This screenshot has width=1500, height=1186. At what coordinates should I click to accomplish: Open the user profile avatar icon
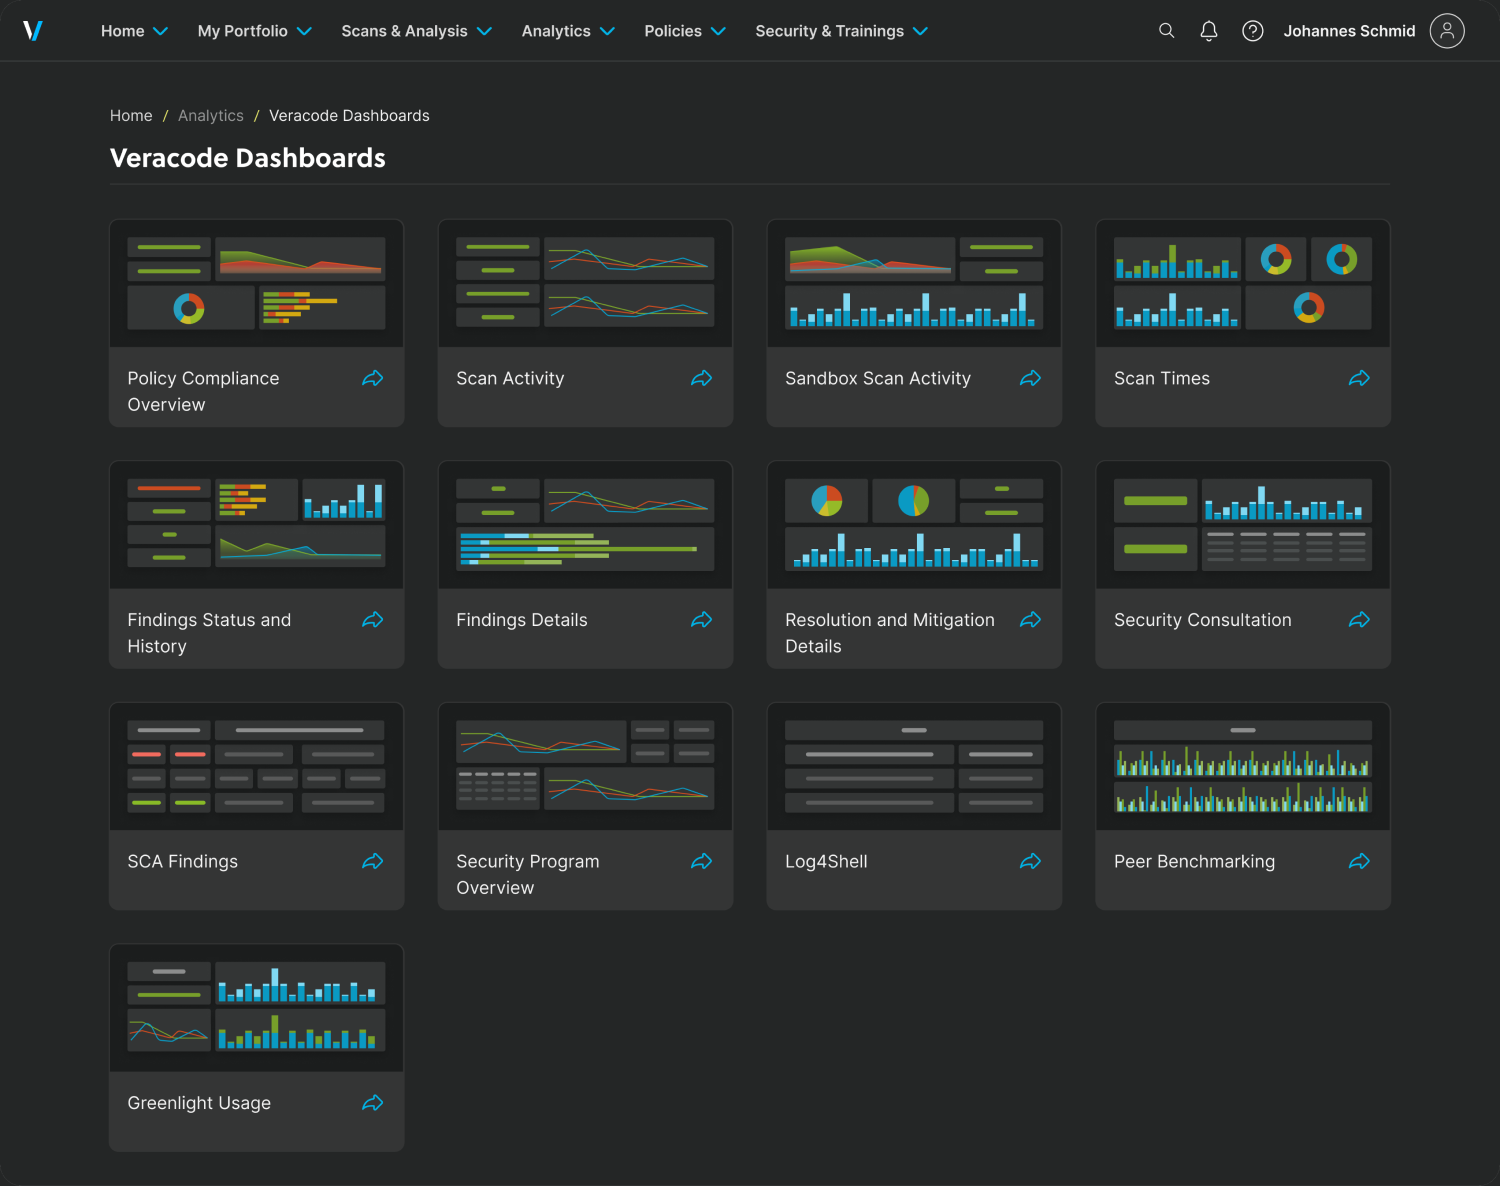point(1447,31)
